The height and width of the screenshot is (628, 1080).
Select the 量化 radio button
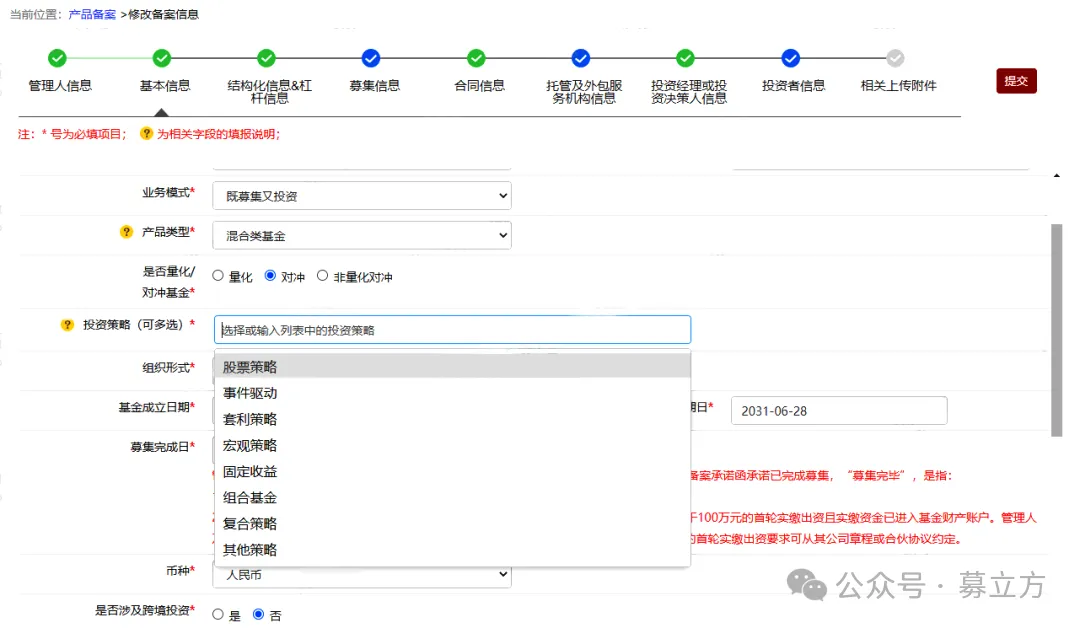click(x=216, y=277)
